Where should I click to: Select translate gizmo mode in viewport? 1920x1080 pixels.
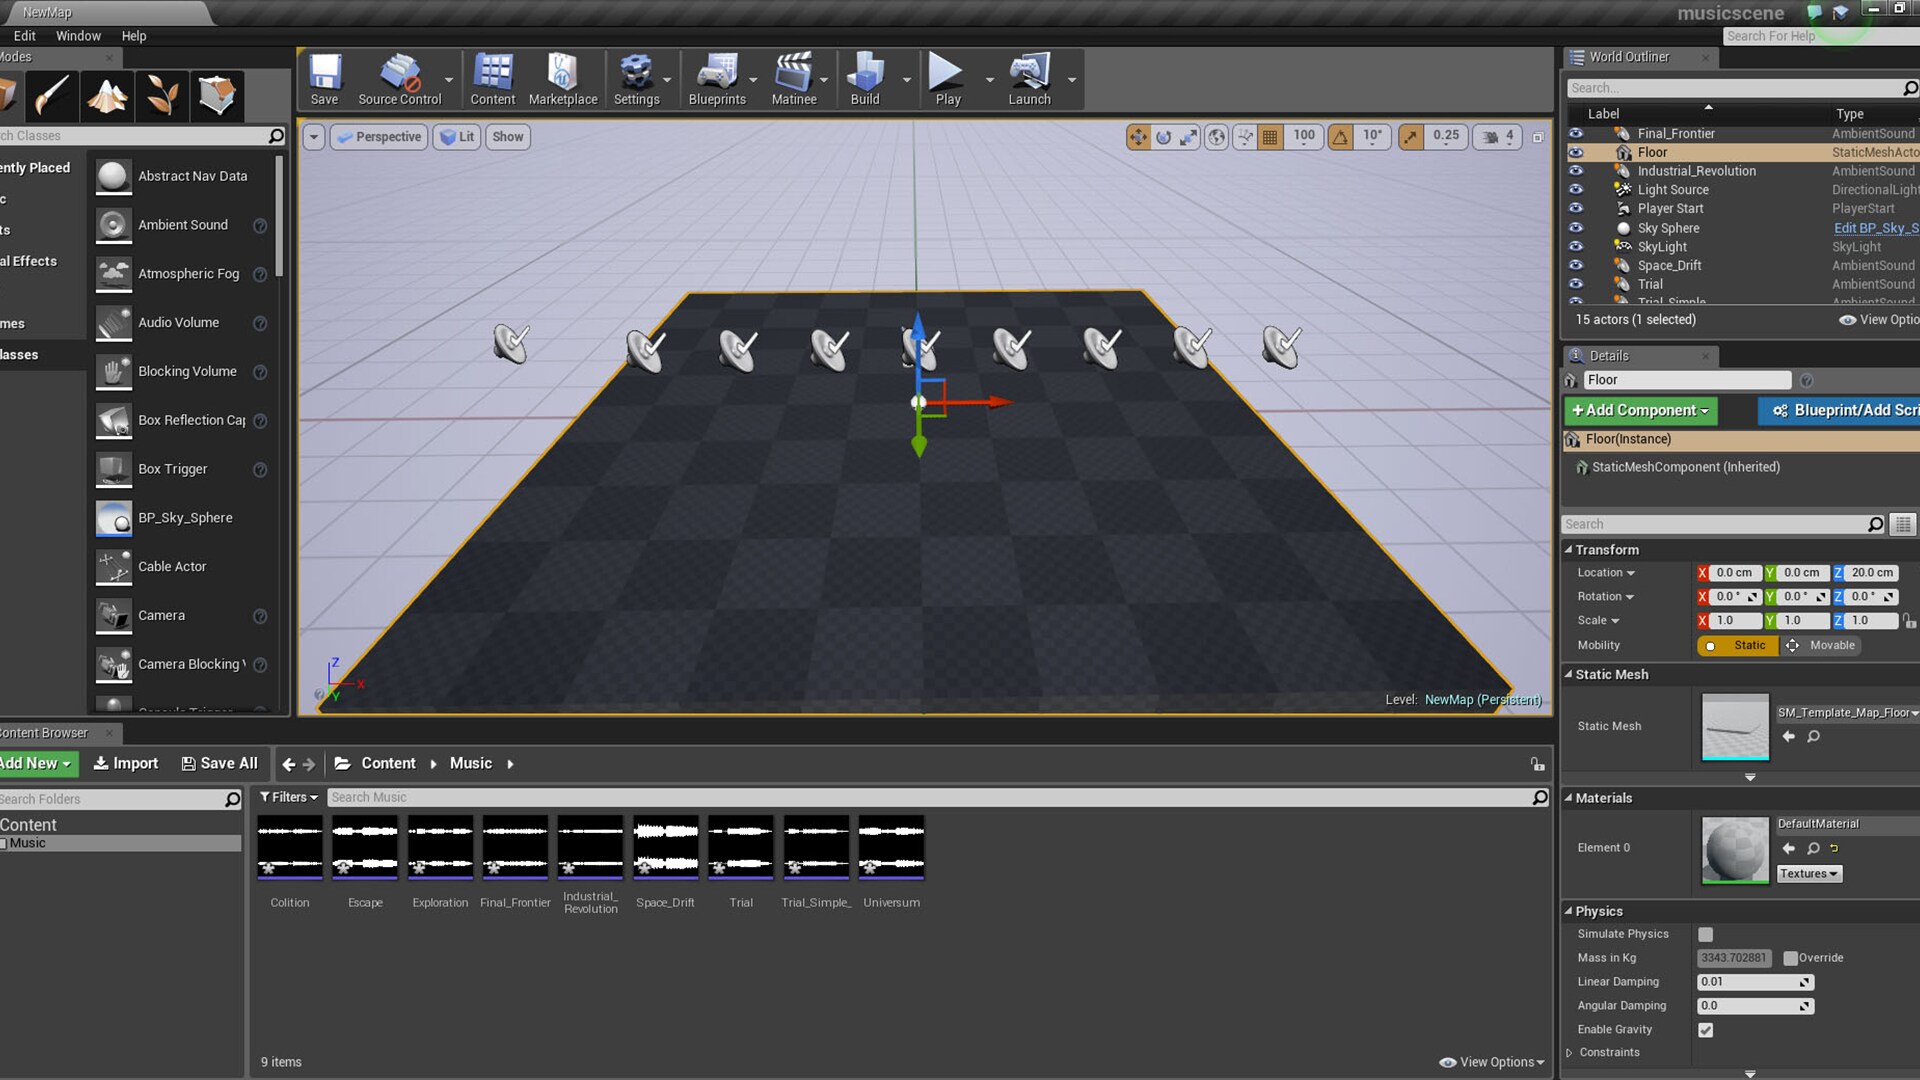pyautogui.click(x=1138, y=137)
